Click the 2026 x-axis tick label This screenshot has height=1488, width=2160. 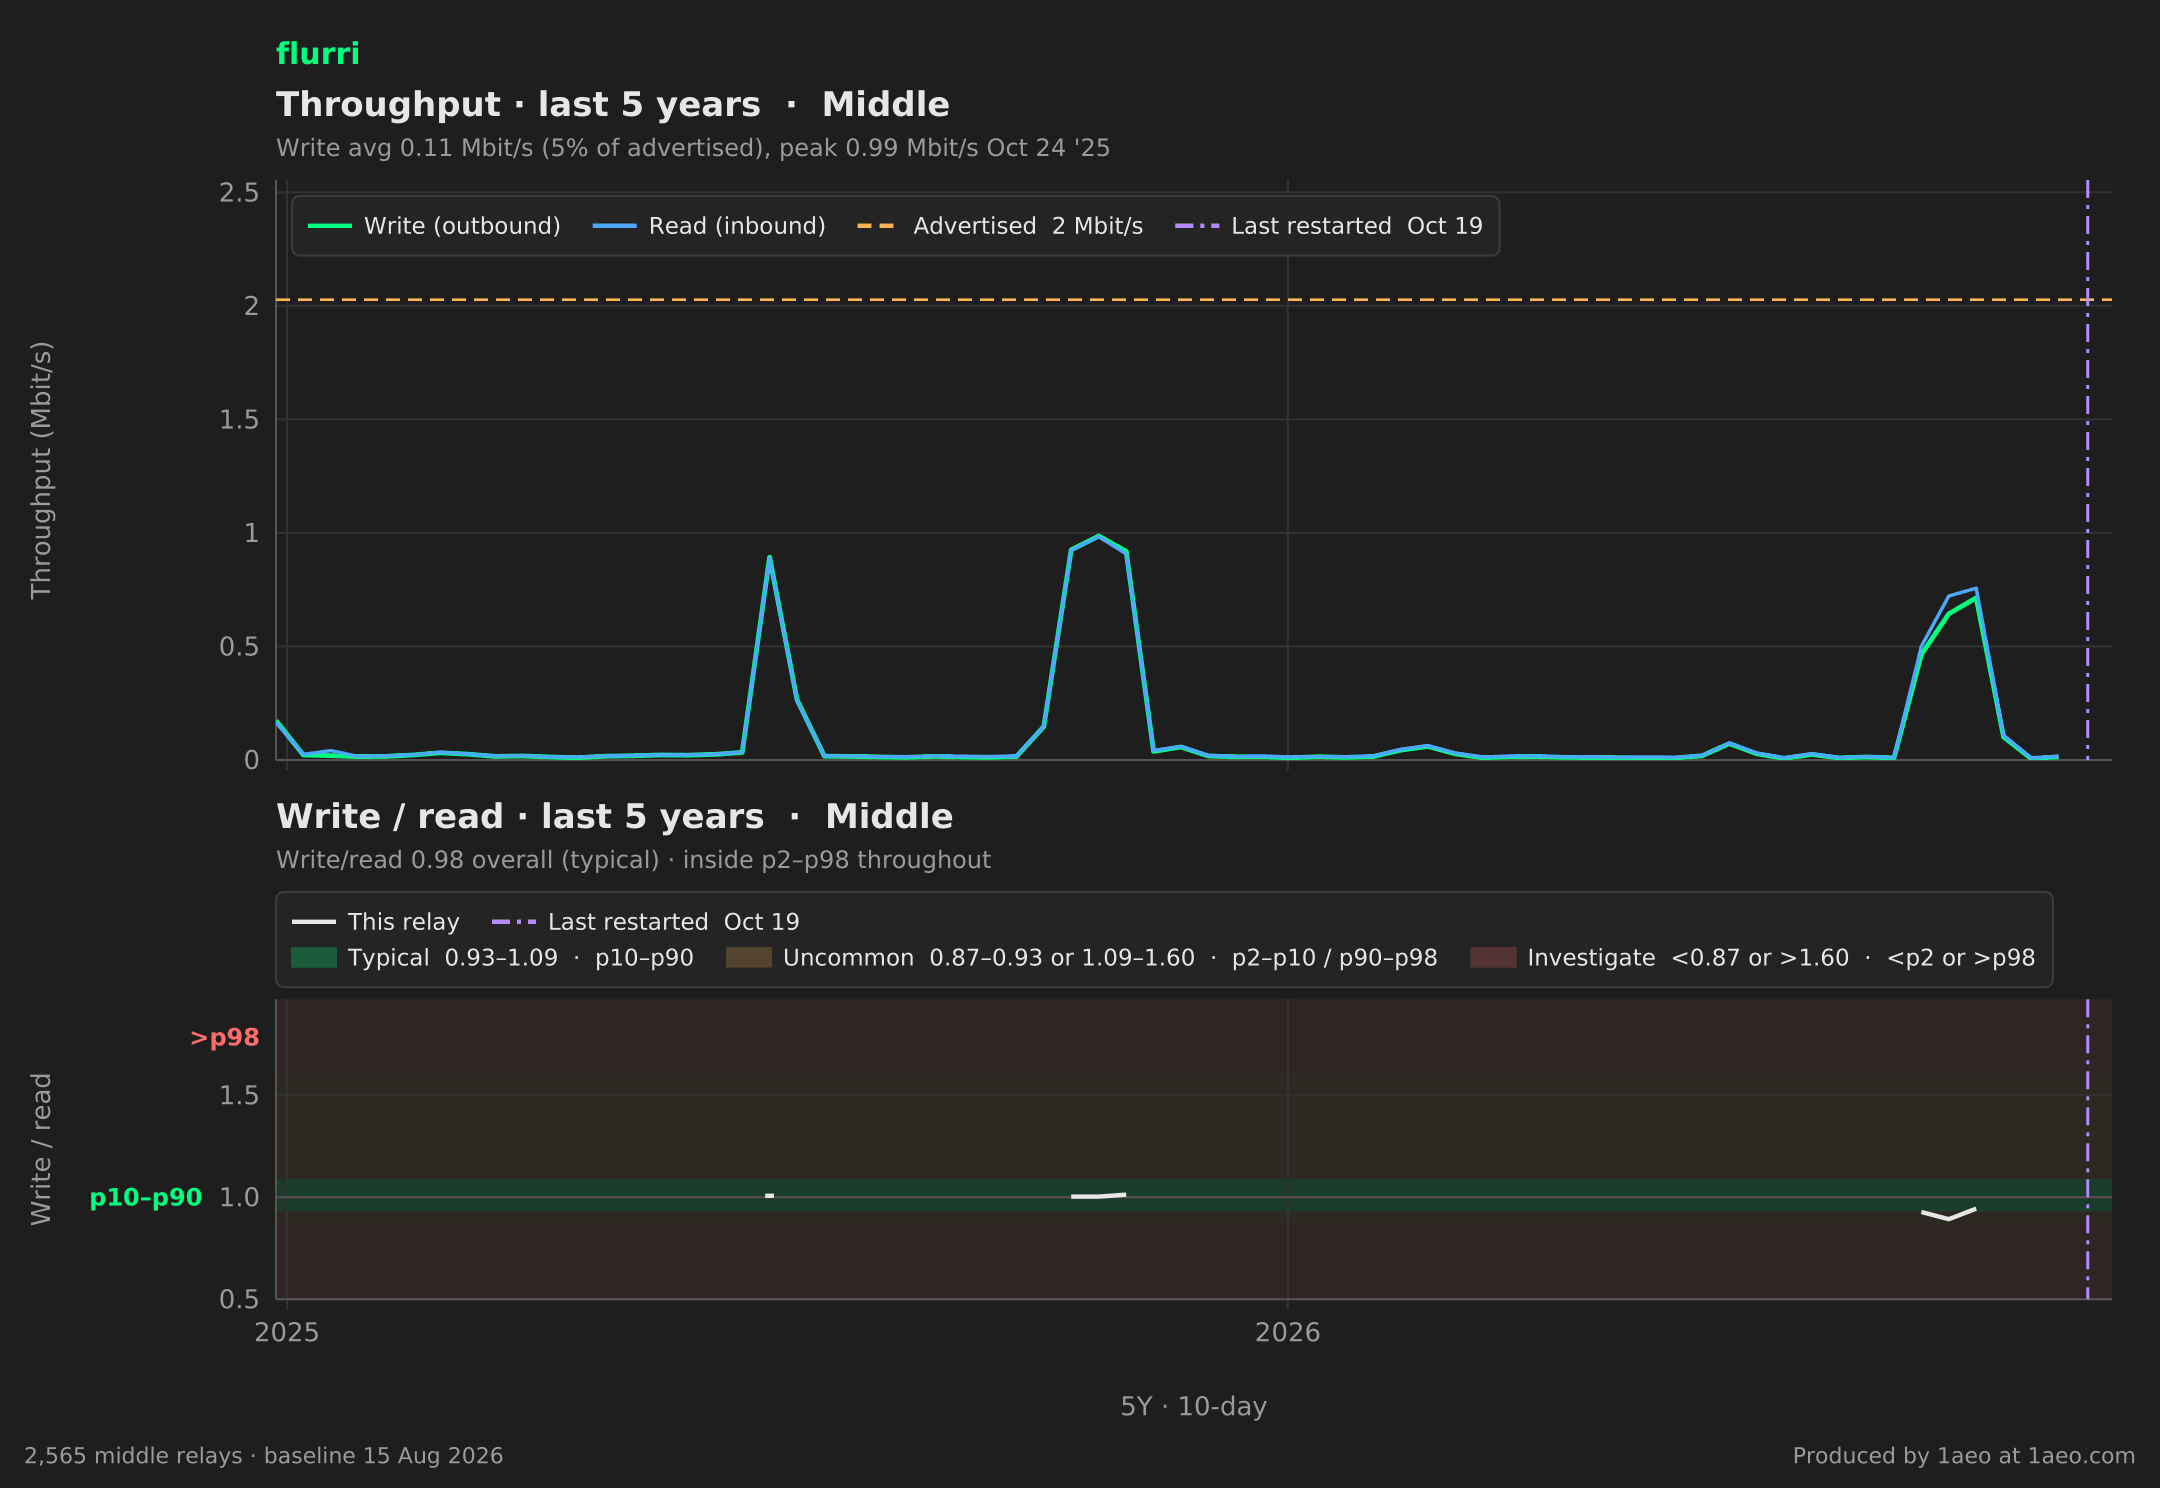[1288, 1333]
